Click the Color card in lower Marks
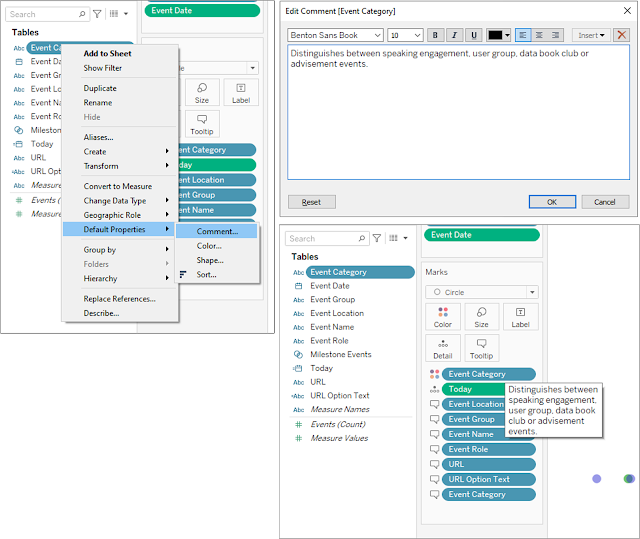The image size is (640, 539). (443, 317)
